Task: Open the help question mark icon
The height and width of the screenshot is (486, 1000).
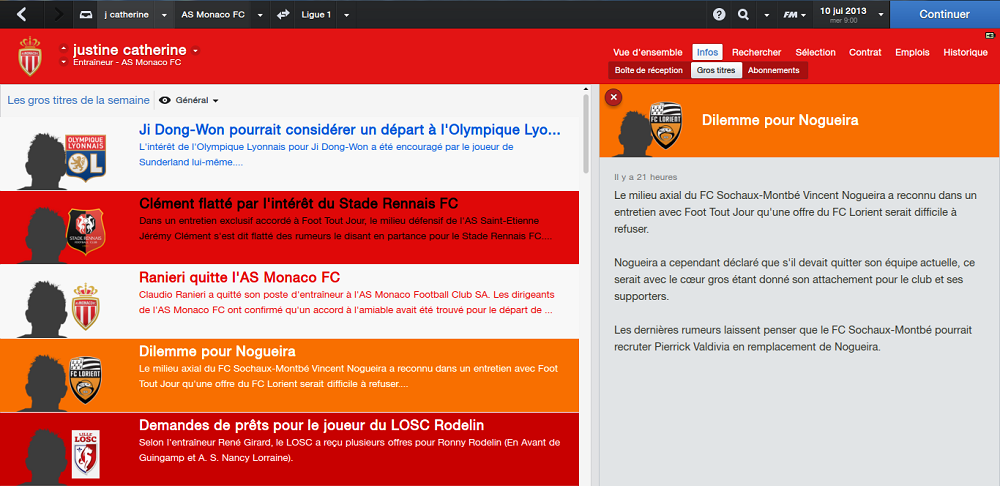Action: [719, 15]
